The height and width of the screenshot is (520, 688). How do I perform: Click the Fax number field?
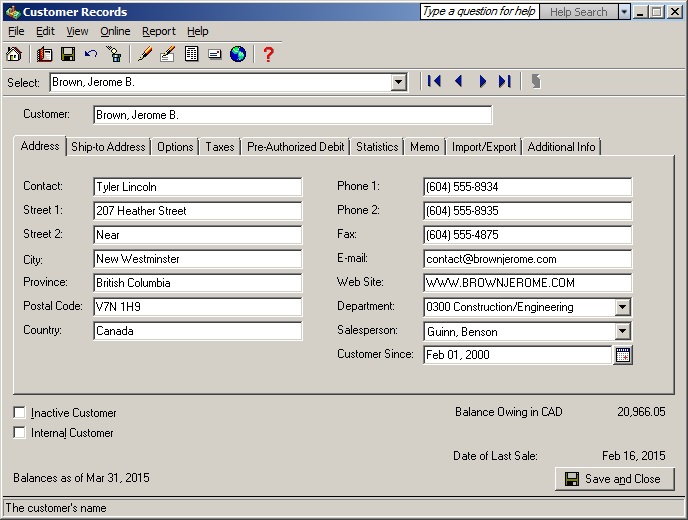pyautogui.click(x=527, y=235)
